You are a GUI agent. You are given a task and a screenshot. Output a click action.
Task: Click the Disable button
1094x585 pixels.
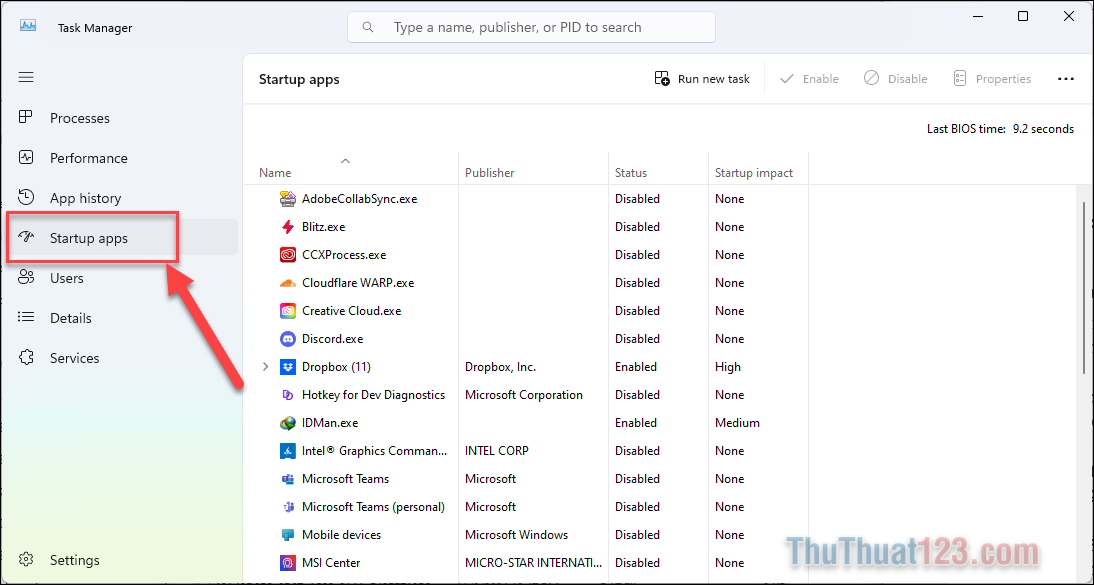[x=895, y=79]
